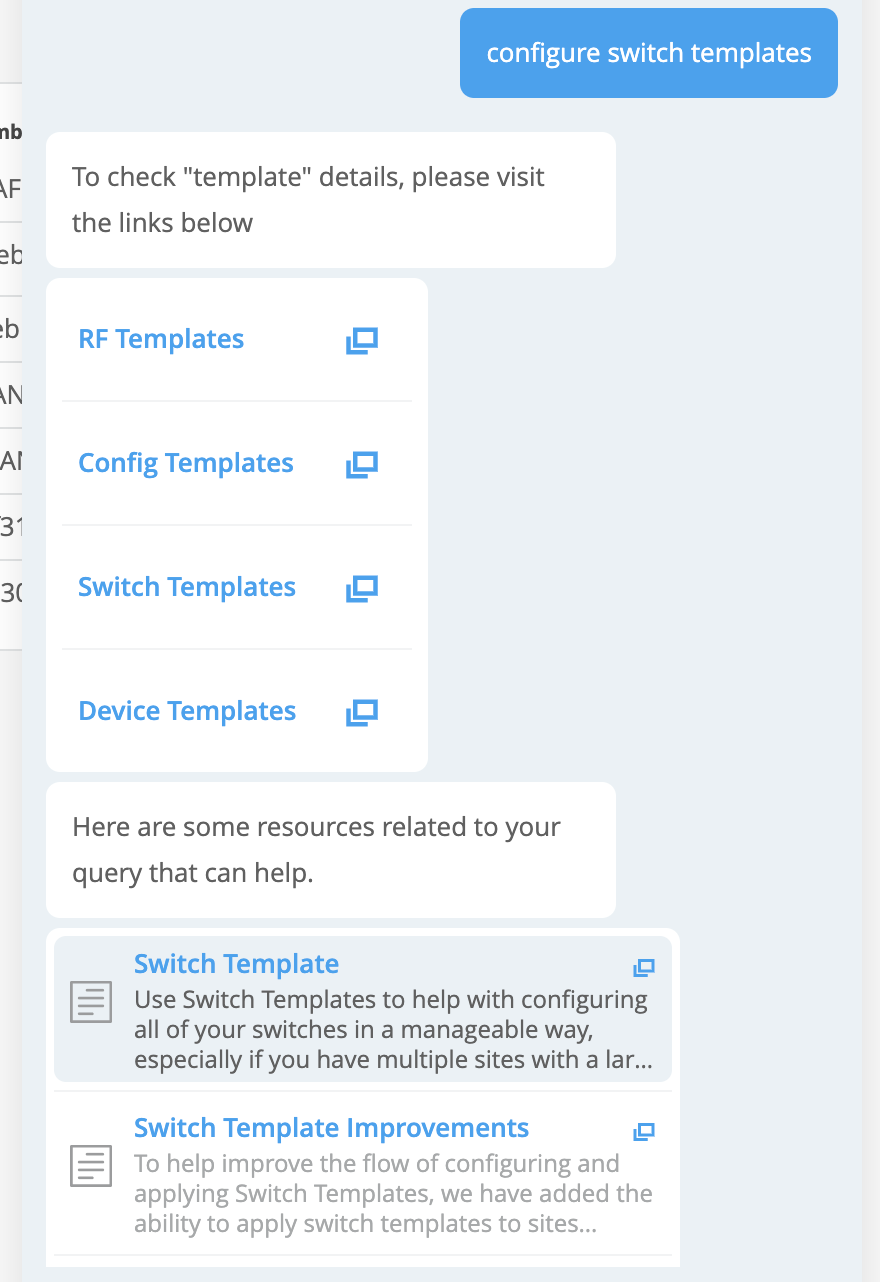Click Device Templates new-window icon

[361, 712]
